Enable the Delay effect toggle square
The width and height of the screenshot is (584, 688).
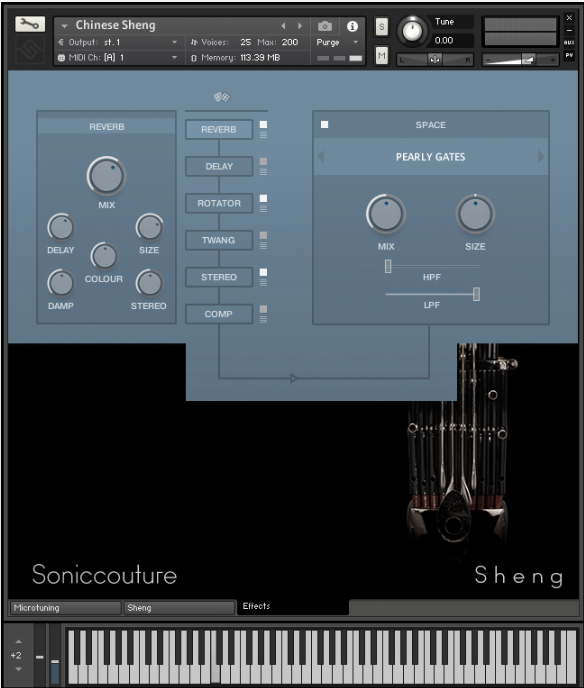[x=263, y=161]
